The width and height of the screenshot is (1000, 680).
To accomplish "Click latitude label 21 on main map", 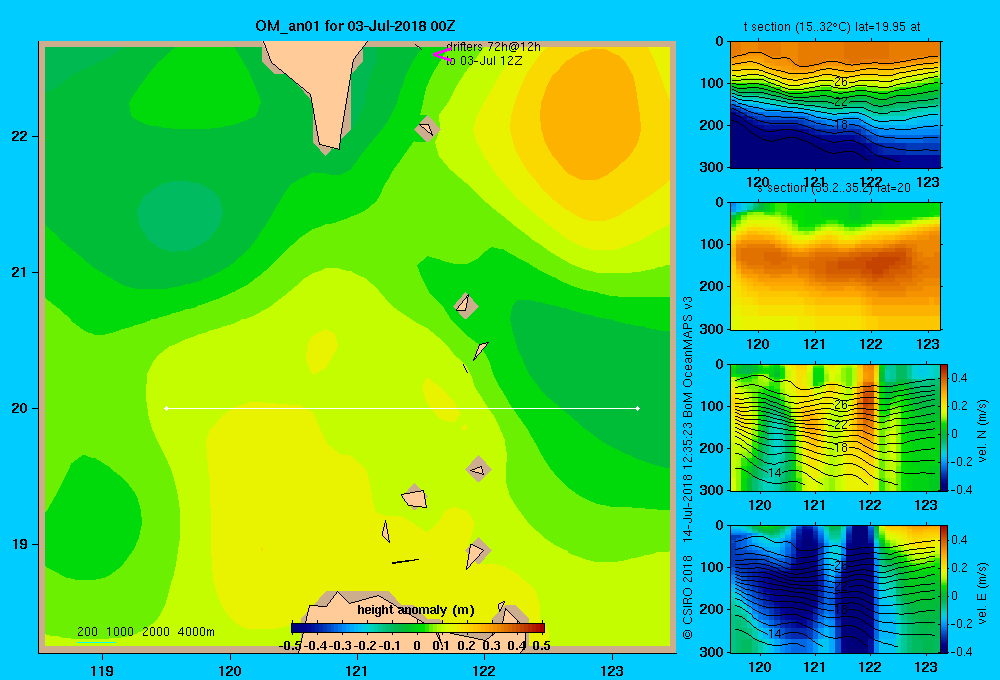I will tap(20, 272).
